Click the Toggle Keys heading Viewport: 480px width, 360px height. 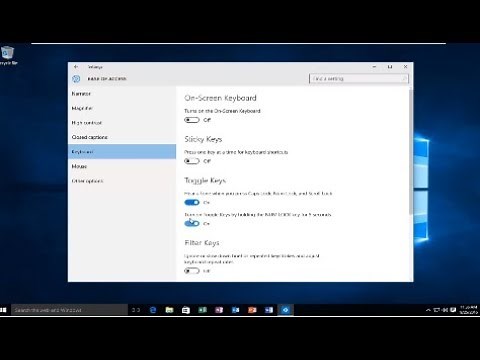205,181
